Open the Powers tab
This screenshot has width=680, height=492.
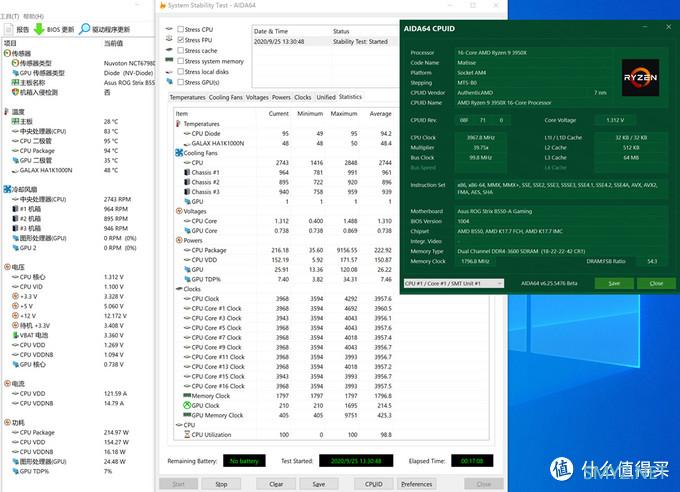[281, 97]
